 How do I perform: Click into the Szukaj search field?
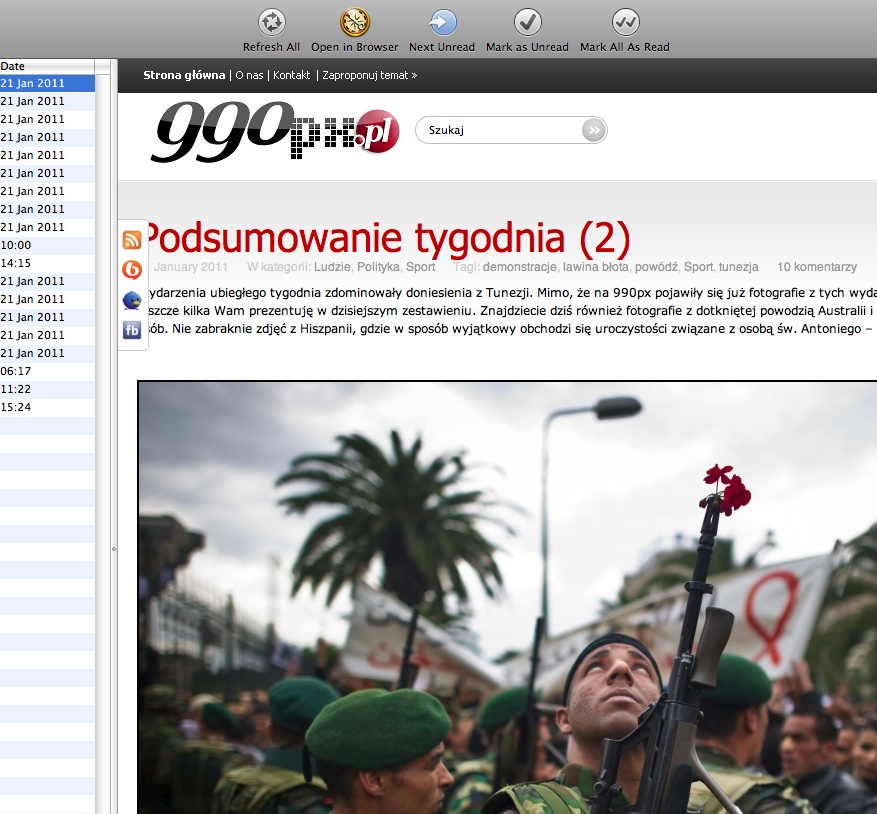point(495,130)
